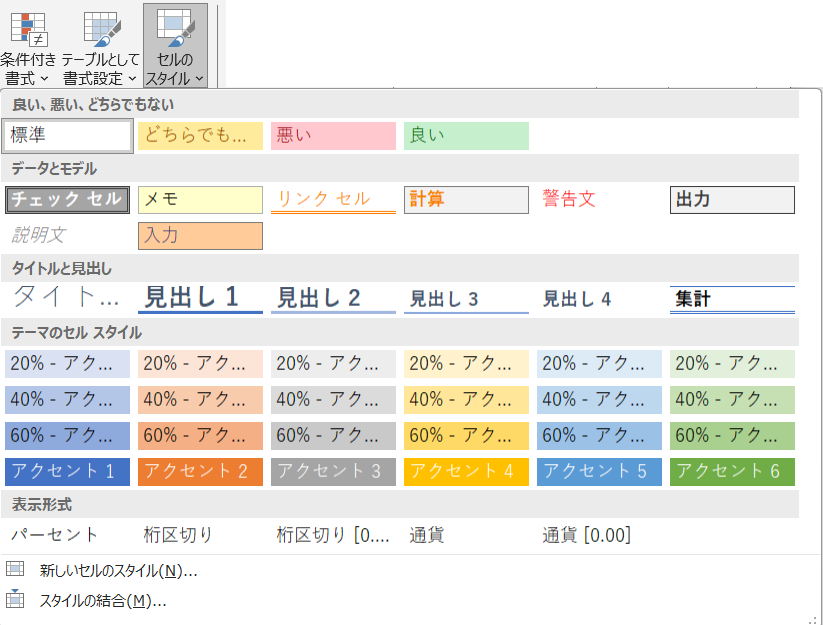823x625 pixels.
Task: Apply the pink 悪い style swatch
Action: pyautogui.click(x=333, y=136)
